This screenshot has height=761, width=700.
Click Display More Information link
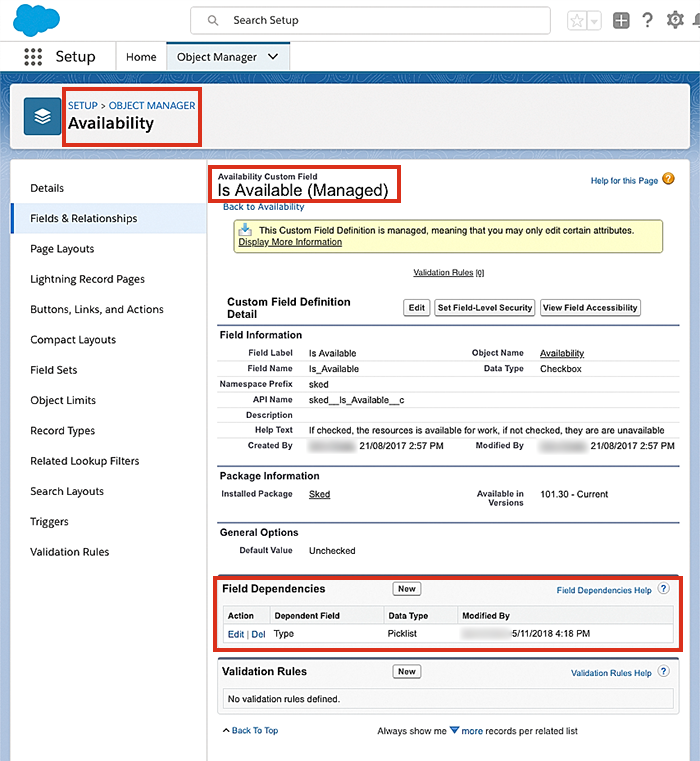(290, 242)
